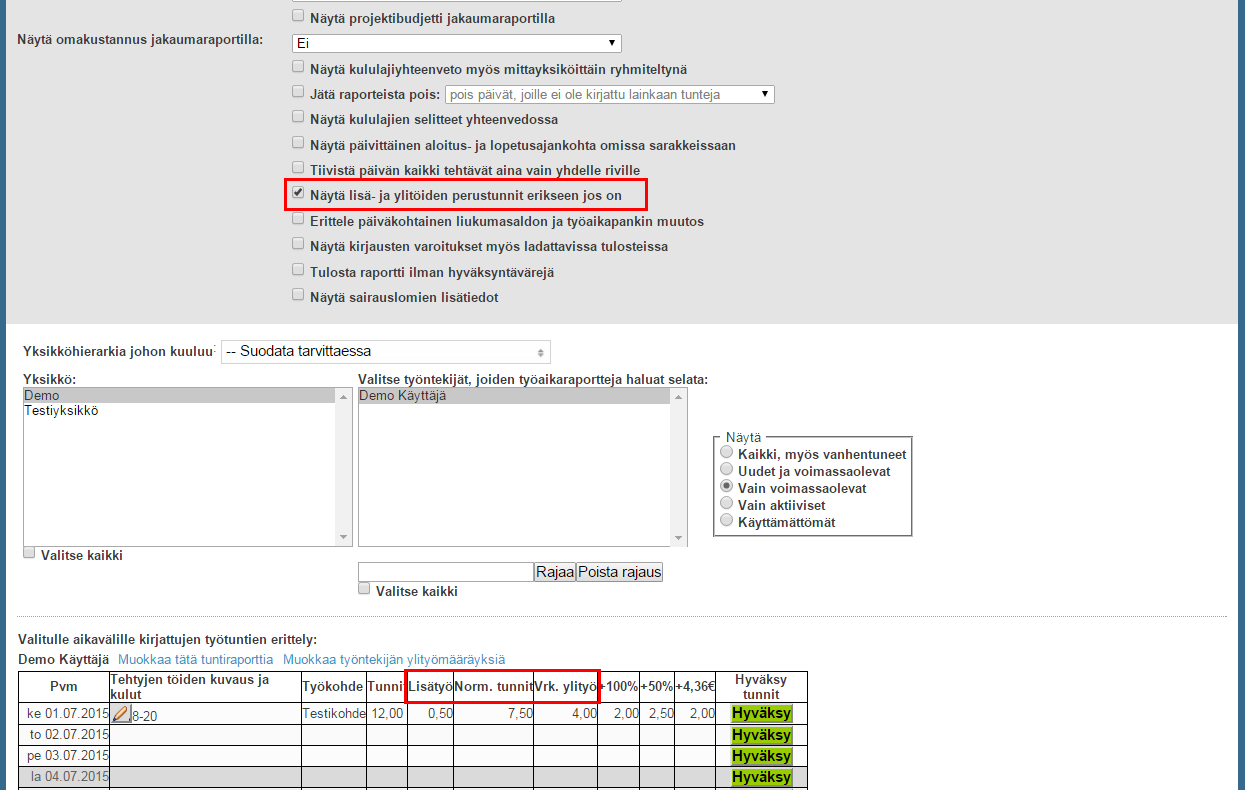Select 'Testiyksikkö' in the Yksikkö list
This screenshot has height=790, width=1245.
coord(61,410)
